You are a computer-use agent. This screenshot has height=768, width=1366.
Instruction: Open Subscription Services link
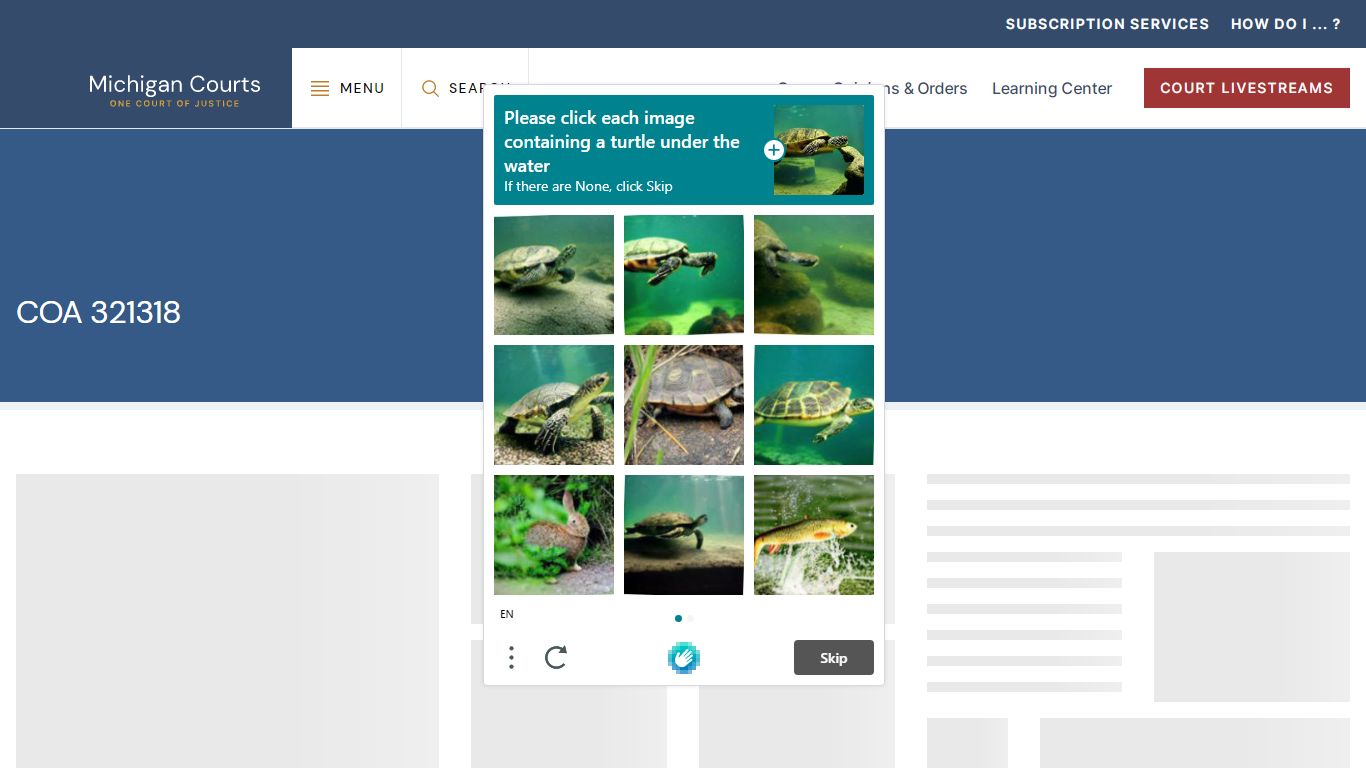coord(1107,24)
